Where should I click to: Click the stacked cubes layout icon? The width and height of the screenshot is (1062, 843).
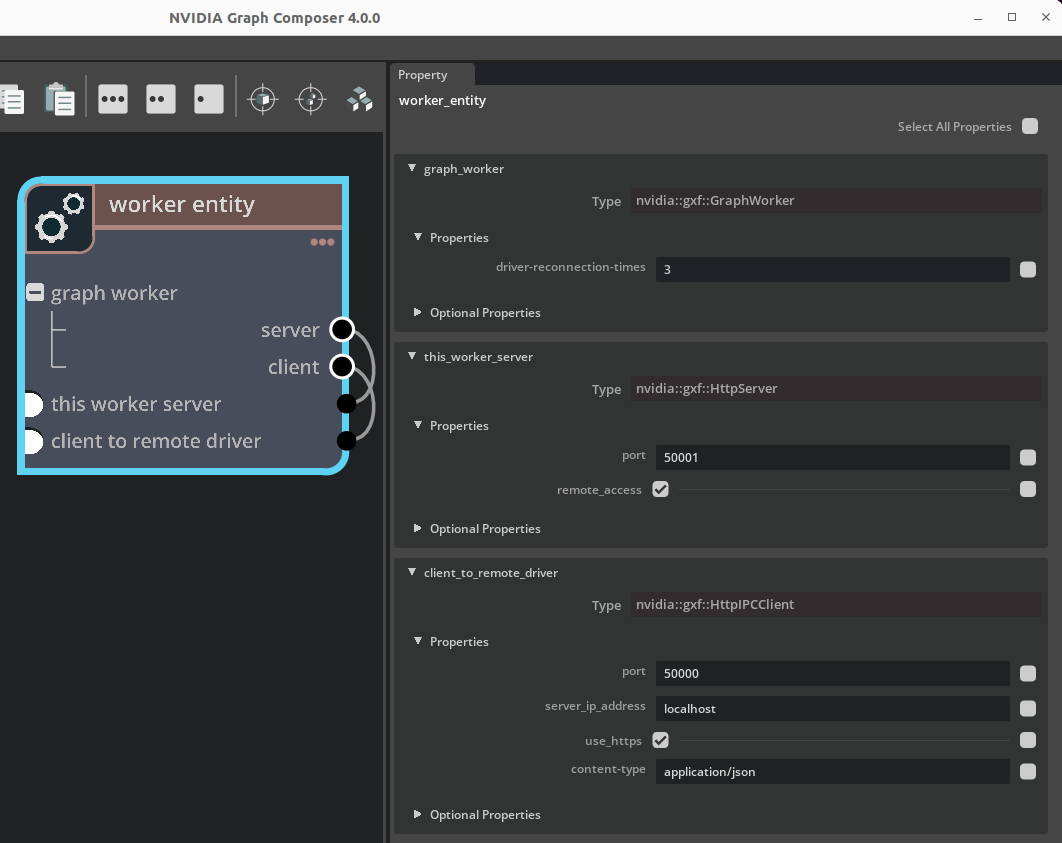(x=359, y=98)
